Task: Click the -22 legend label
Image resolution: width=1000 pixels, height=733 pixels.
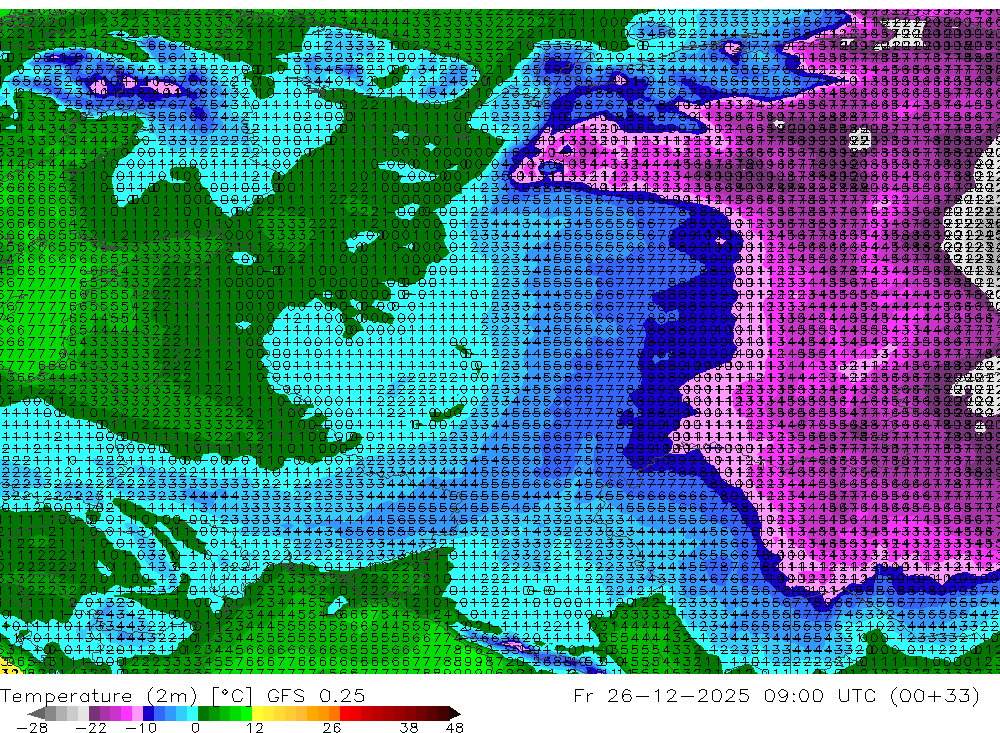Action: (x=91, y=727)
